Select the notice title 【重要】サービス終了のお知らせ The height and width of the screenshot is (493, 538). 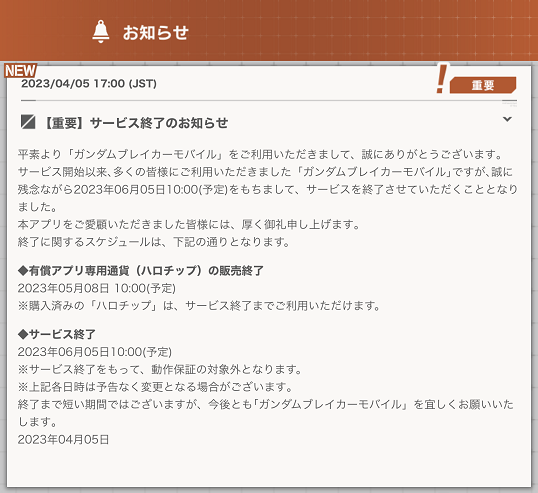pos(134,123)
